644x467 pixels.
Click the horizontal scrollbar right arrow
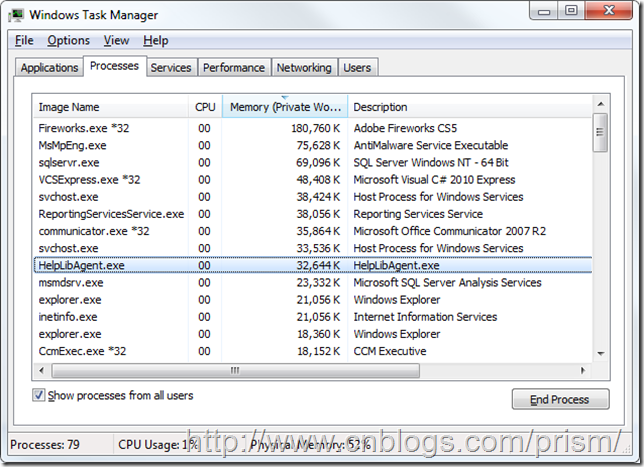[583, 370]
